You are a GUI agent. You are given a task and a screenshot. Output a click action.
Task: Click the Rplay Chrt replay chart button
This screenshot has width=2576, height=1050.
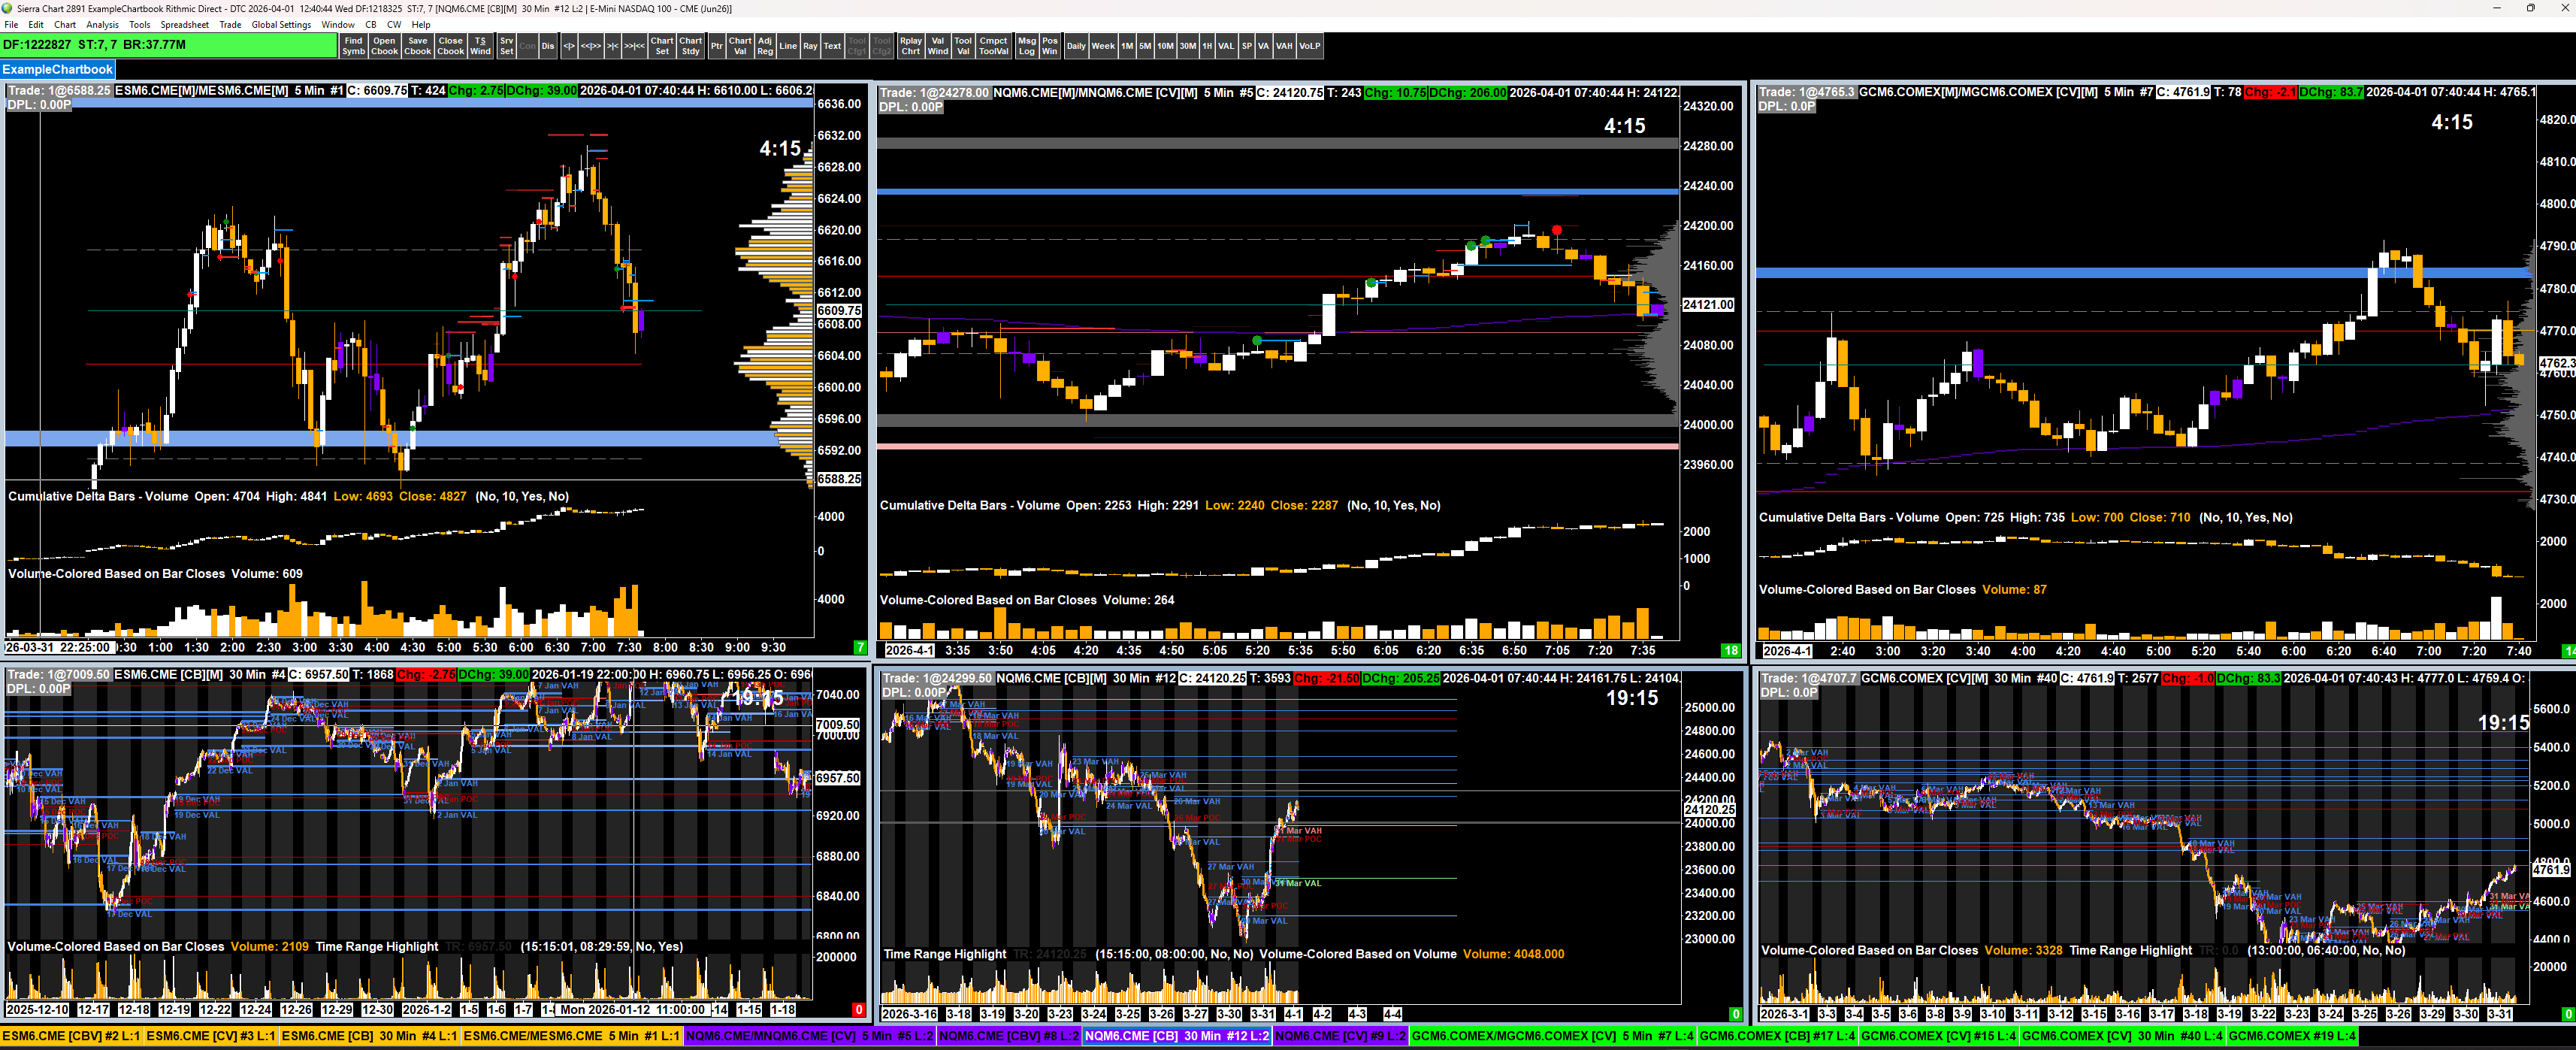click(911, 46)
